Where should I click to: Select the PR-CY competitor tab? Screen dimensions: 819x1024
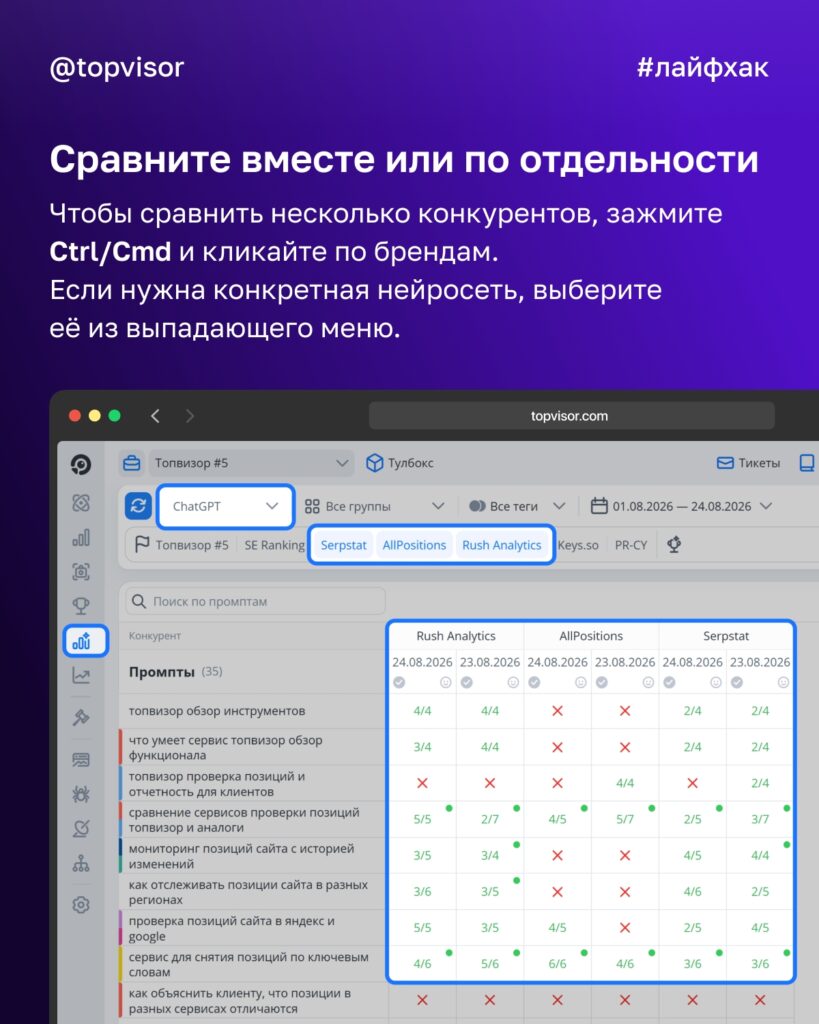coord(631,545)
